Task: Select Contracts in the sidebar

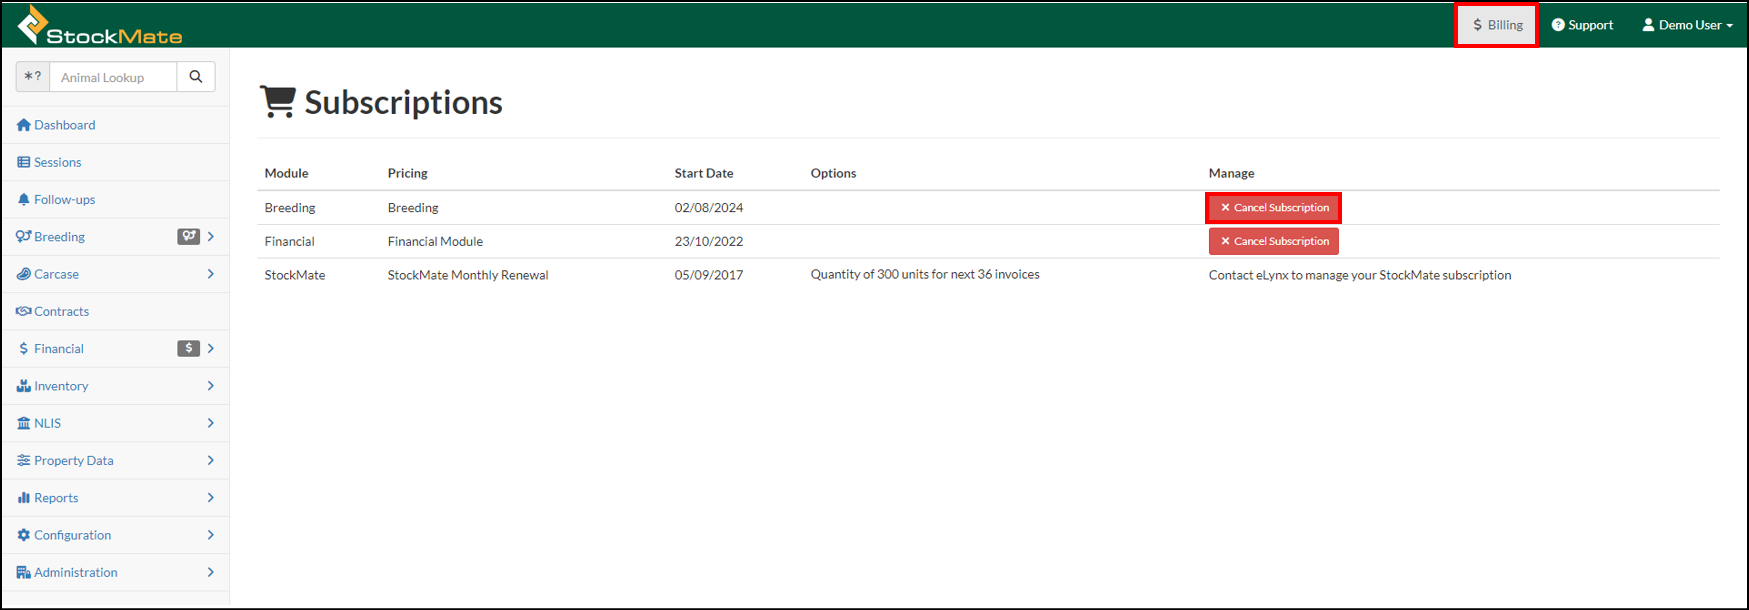Action: point(62,311)
